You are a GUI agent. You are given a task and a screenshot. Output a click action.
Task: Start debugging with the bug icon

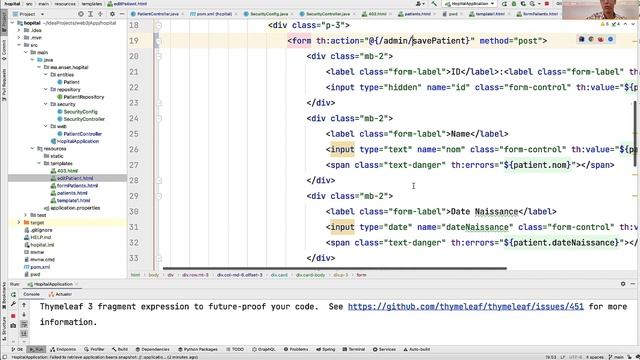(x=514, y=4)
